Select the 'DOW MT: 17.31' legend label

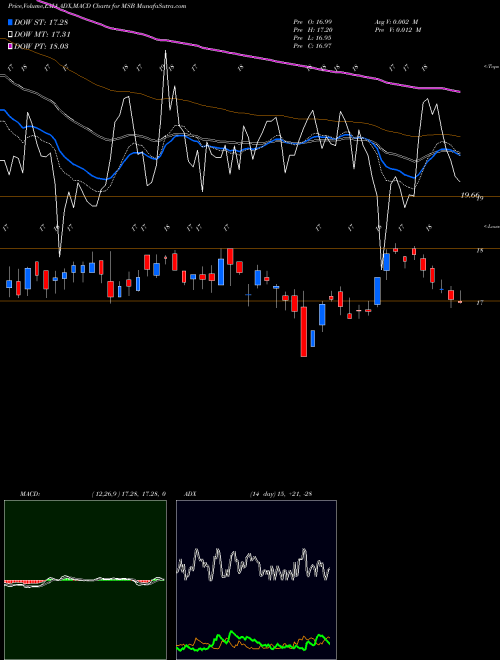point(42,35)
